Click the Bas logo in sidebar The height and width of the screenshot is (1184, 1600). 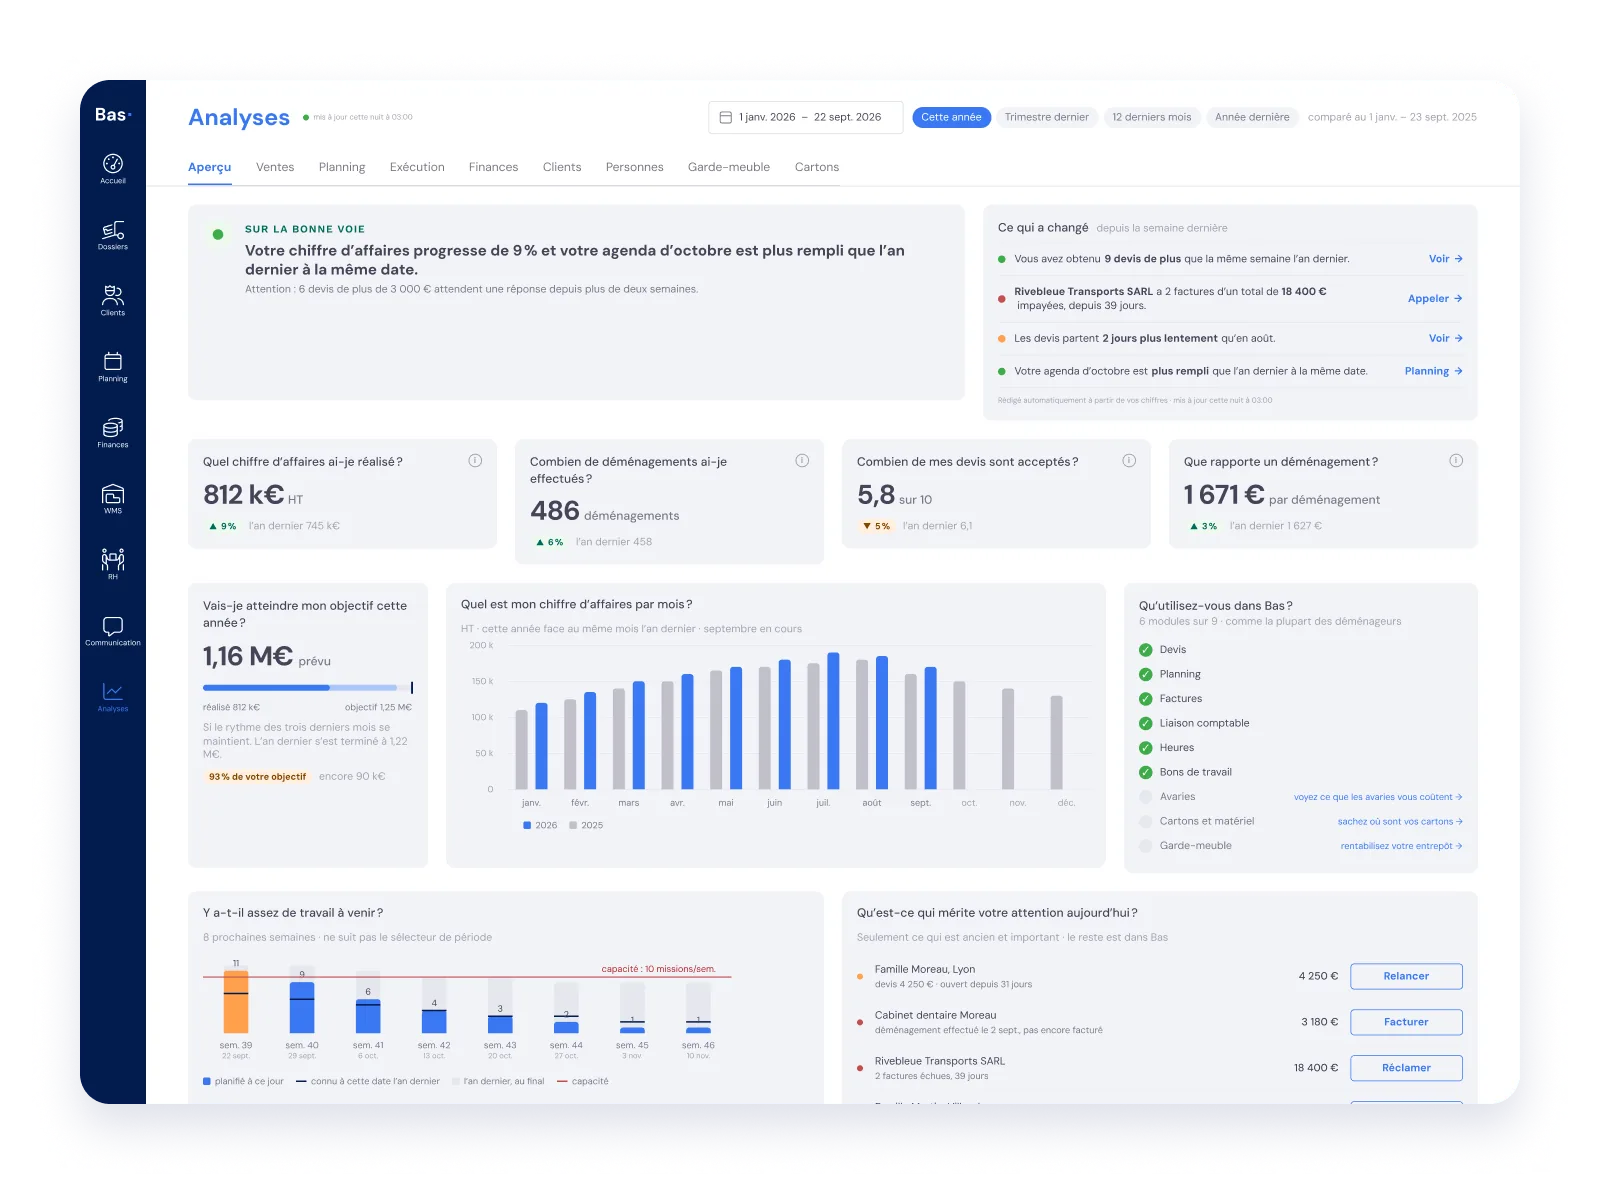113,115
